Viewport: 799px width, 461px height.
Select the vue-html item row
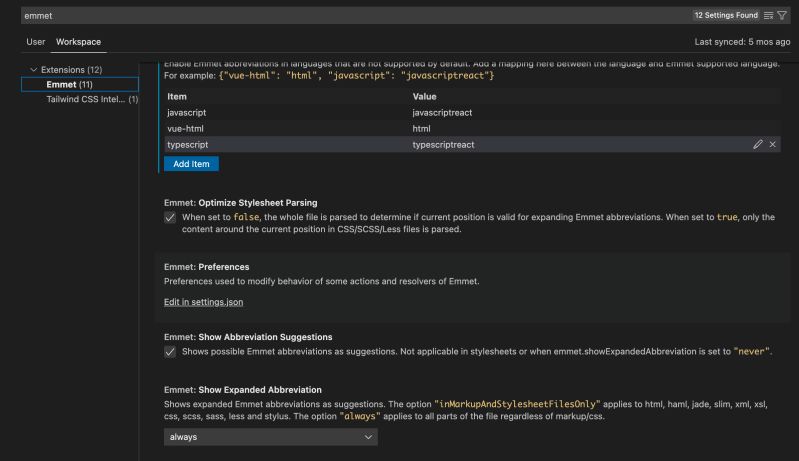click(472, 129)
